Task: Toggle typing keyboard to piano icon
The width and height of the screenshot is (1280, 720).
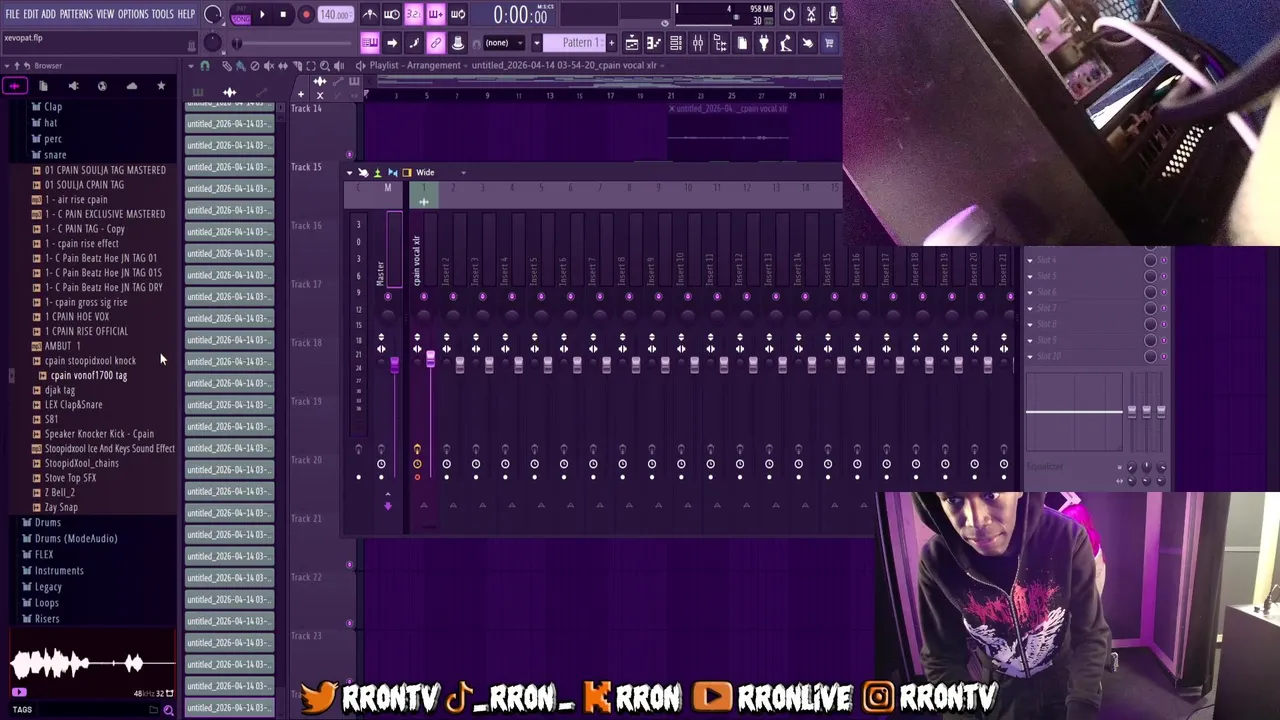Action: [370, 43]
